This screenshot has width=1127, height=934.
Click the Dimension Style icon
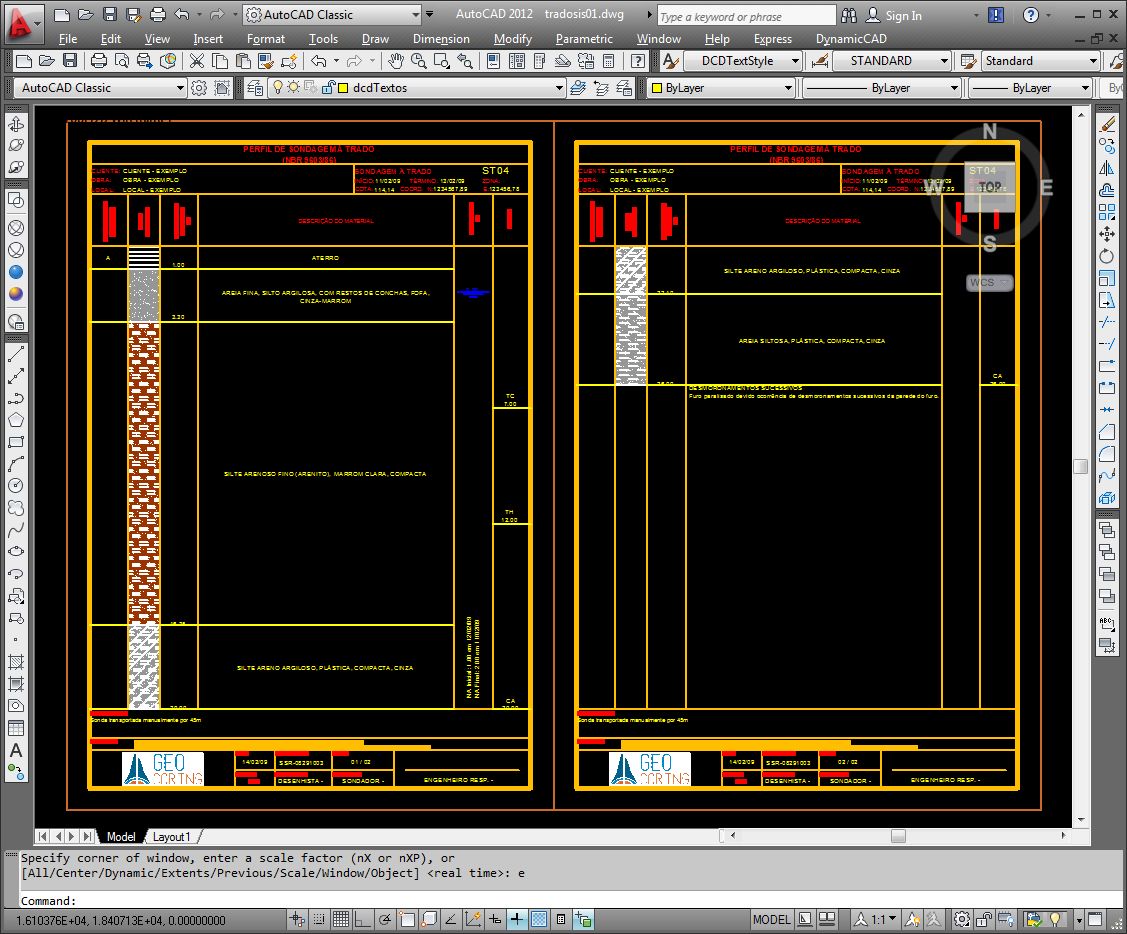819,61
